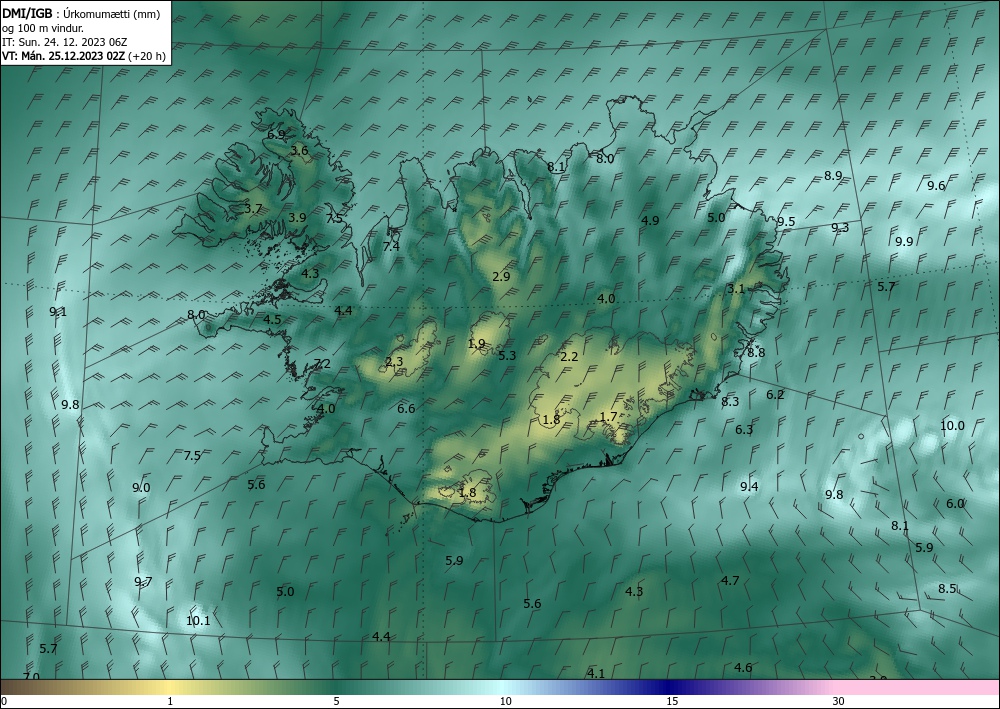Click the map value "9.7"
This screenshot has width=1000, height=709.
pyautogui.click(x=143, y=581)
